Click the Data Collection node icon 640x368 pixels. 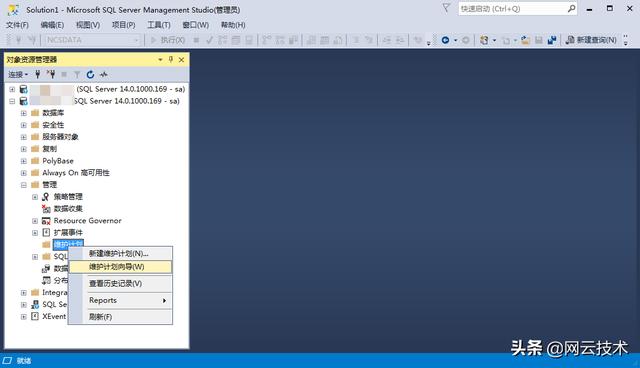point(46,209)
